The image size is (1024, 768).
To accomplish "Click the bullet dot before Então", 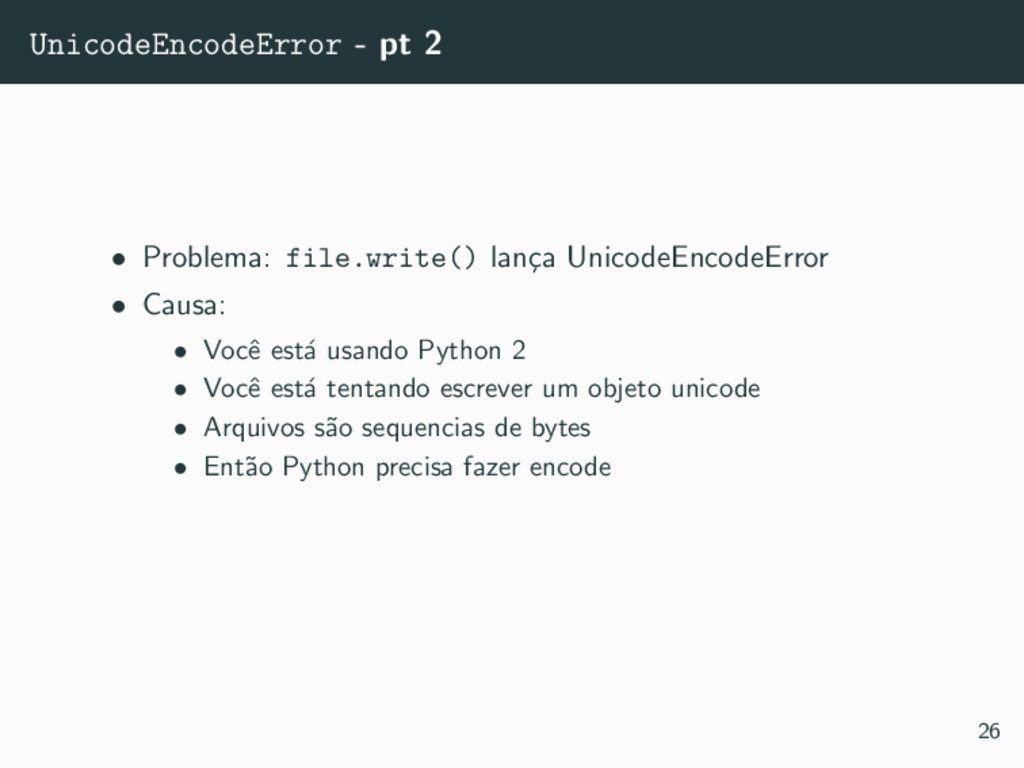I will [x=181, y=469].
